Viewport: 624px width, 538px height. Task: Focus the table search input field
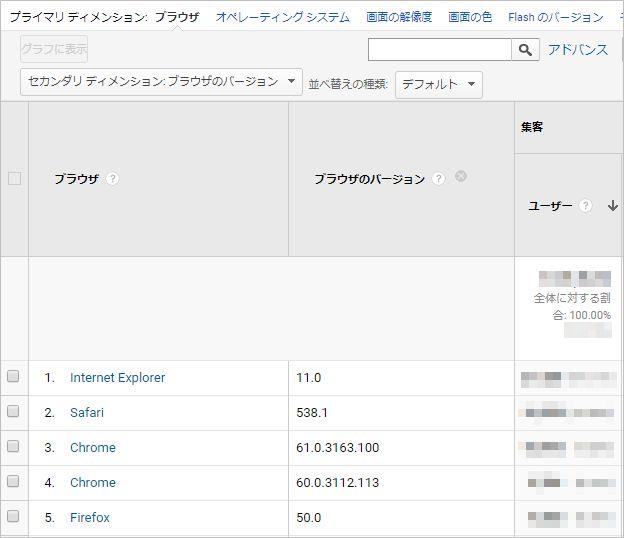[x=440, y=50]
